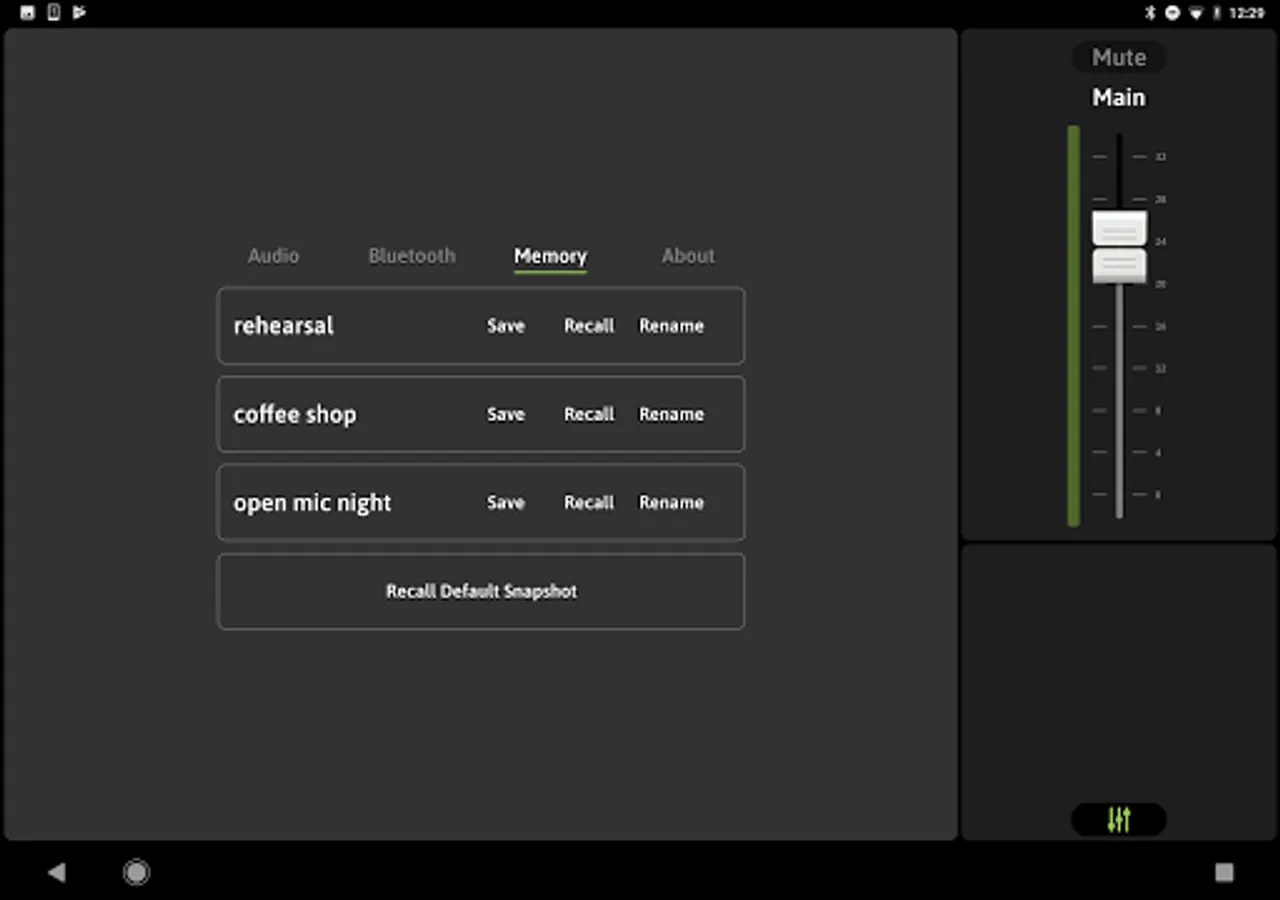Tap the Android back arrow

pos(56,873)
